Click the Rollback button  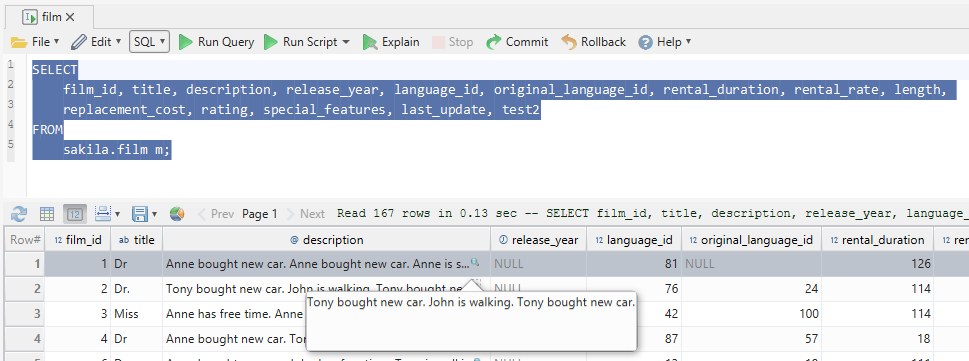point(593,42)
